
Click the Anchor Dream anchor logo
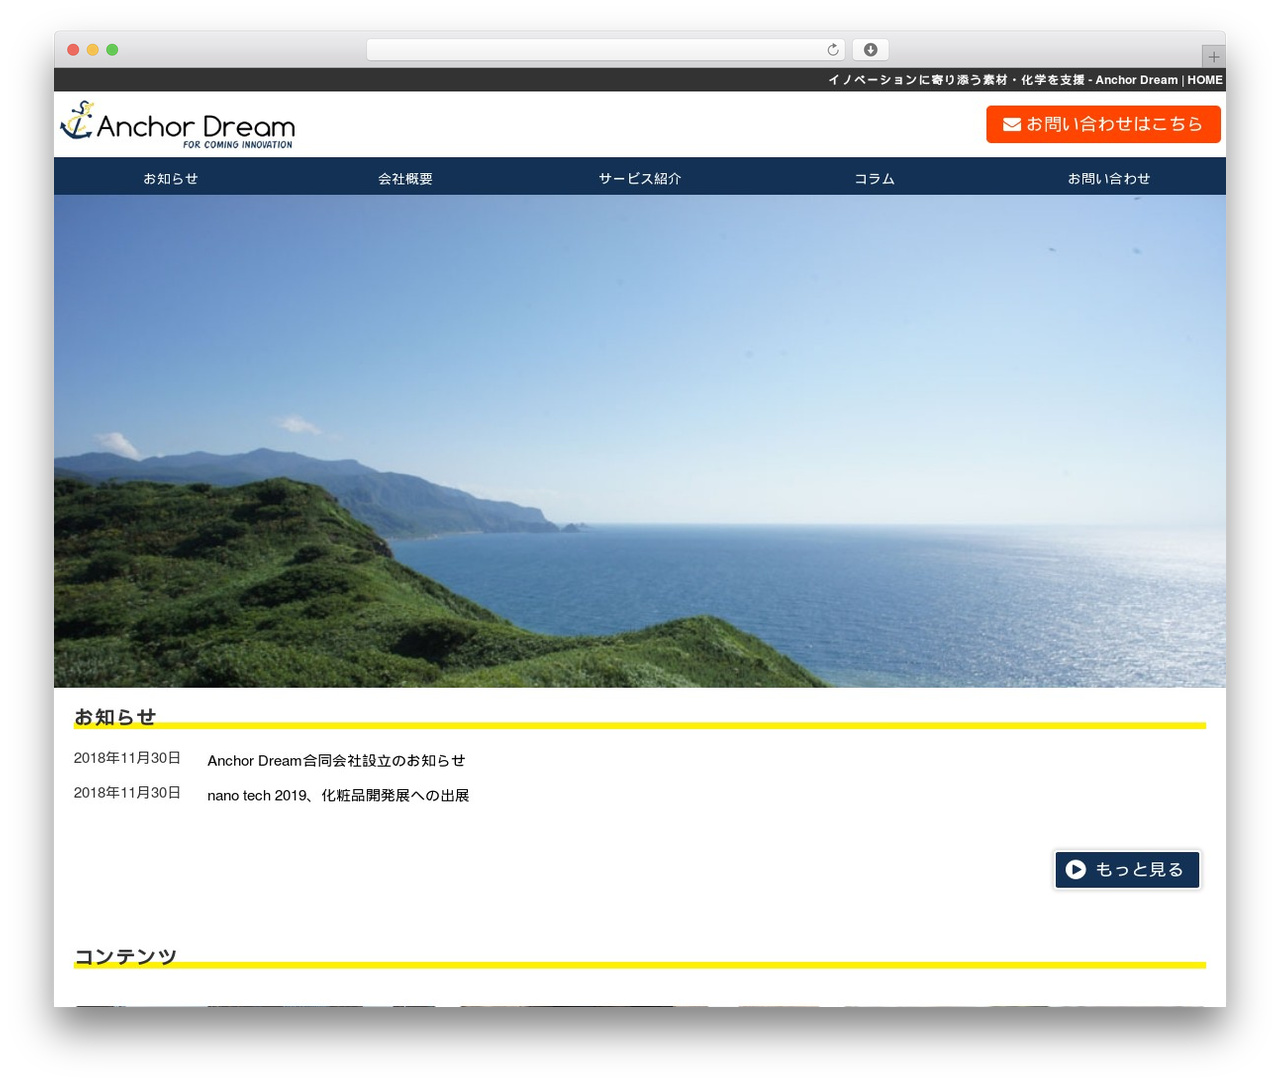point(178,125)
